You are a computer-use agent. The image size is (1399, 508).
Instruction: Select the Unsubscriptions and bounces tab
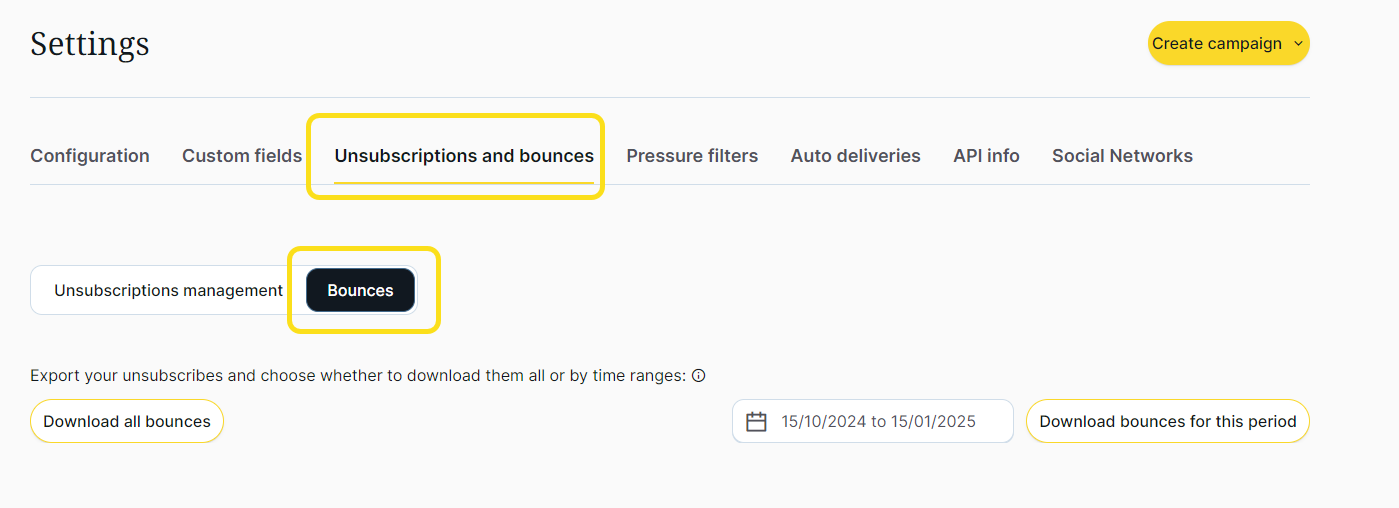tap(464, 156)
